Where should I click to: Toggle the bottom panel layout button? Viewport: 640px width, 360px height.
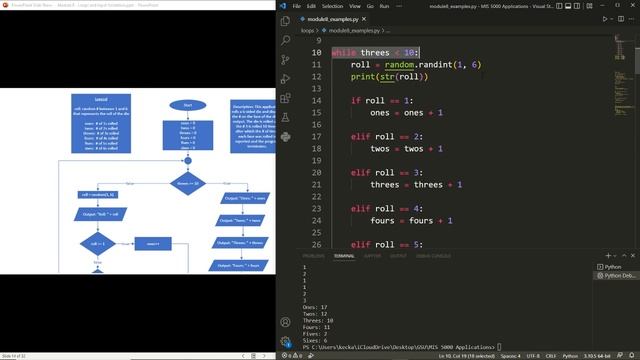pyautogui.click(x=568, y=6)
